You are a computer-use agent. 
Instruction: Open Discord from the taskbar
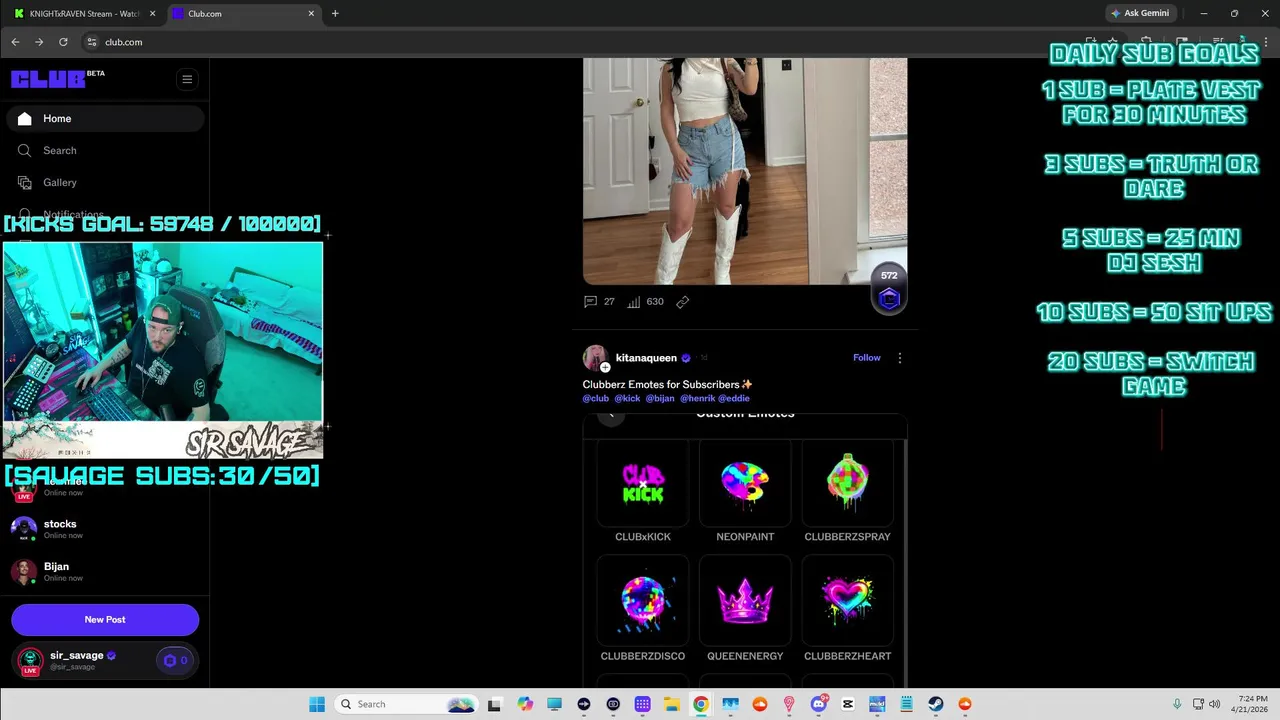[x=819, y=704]
